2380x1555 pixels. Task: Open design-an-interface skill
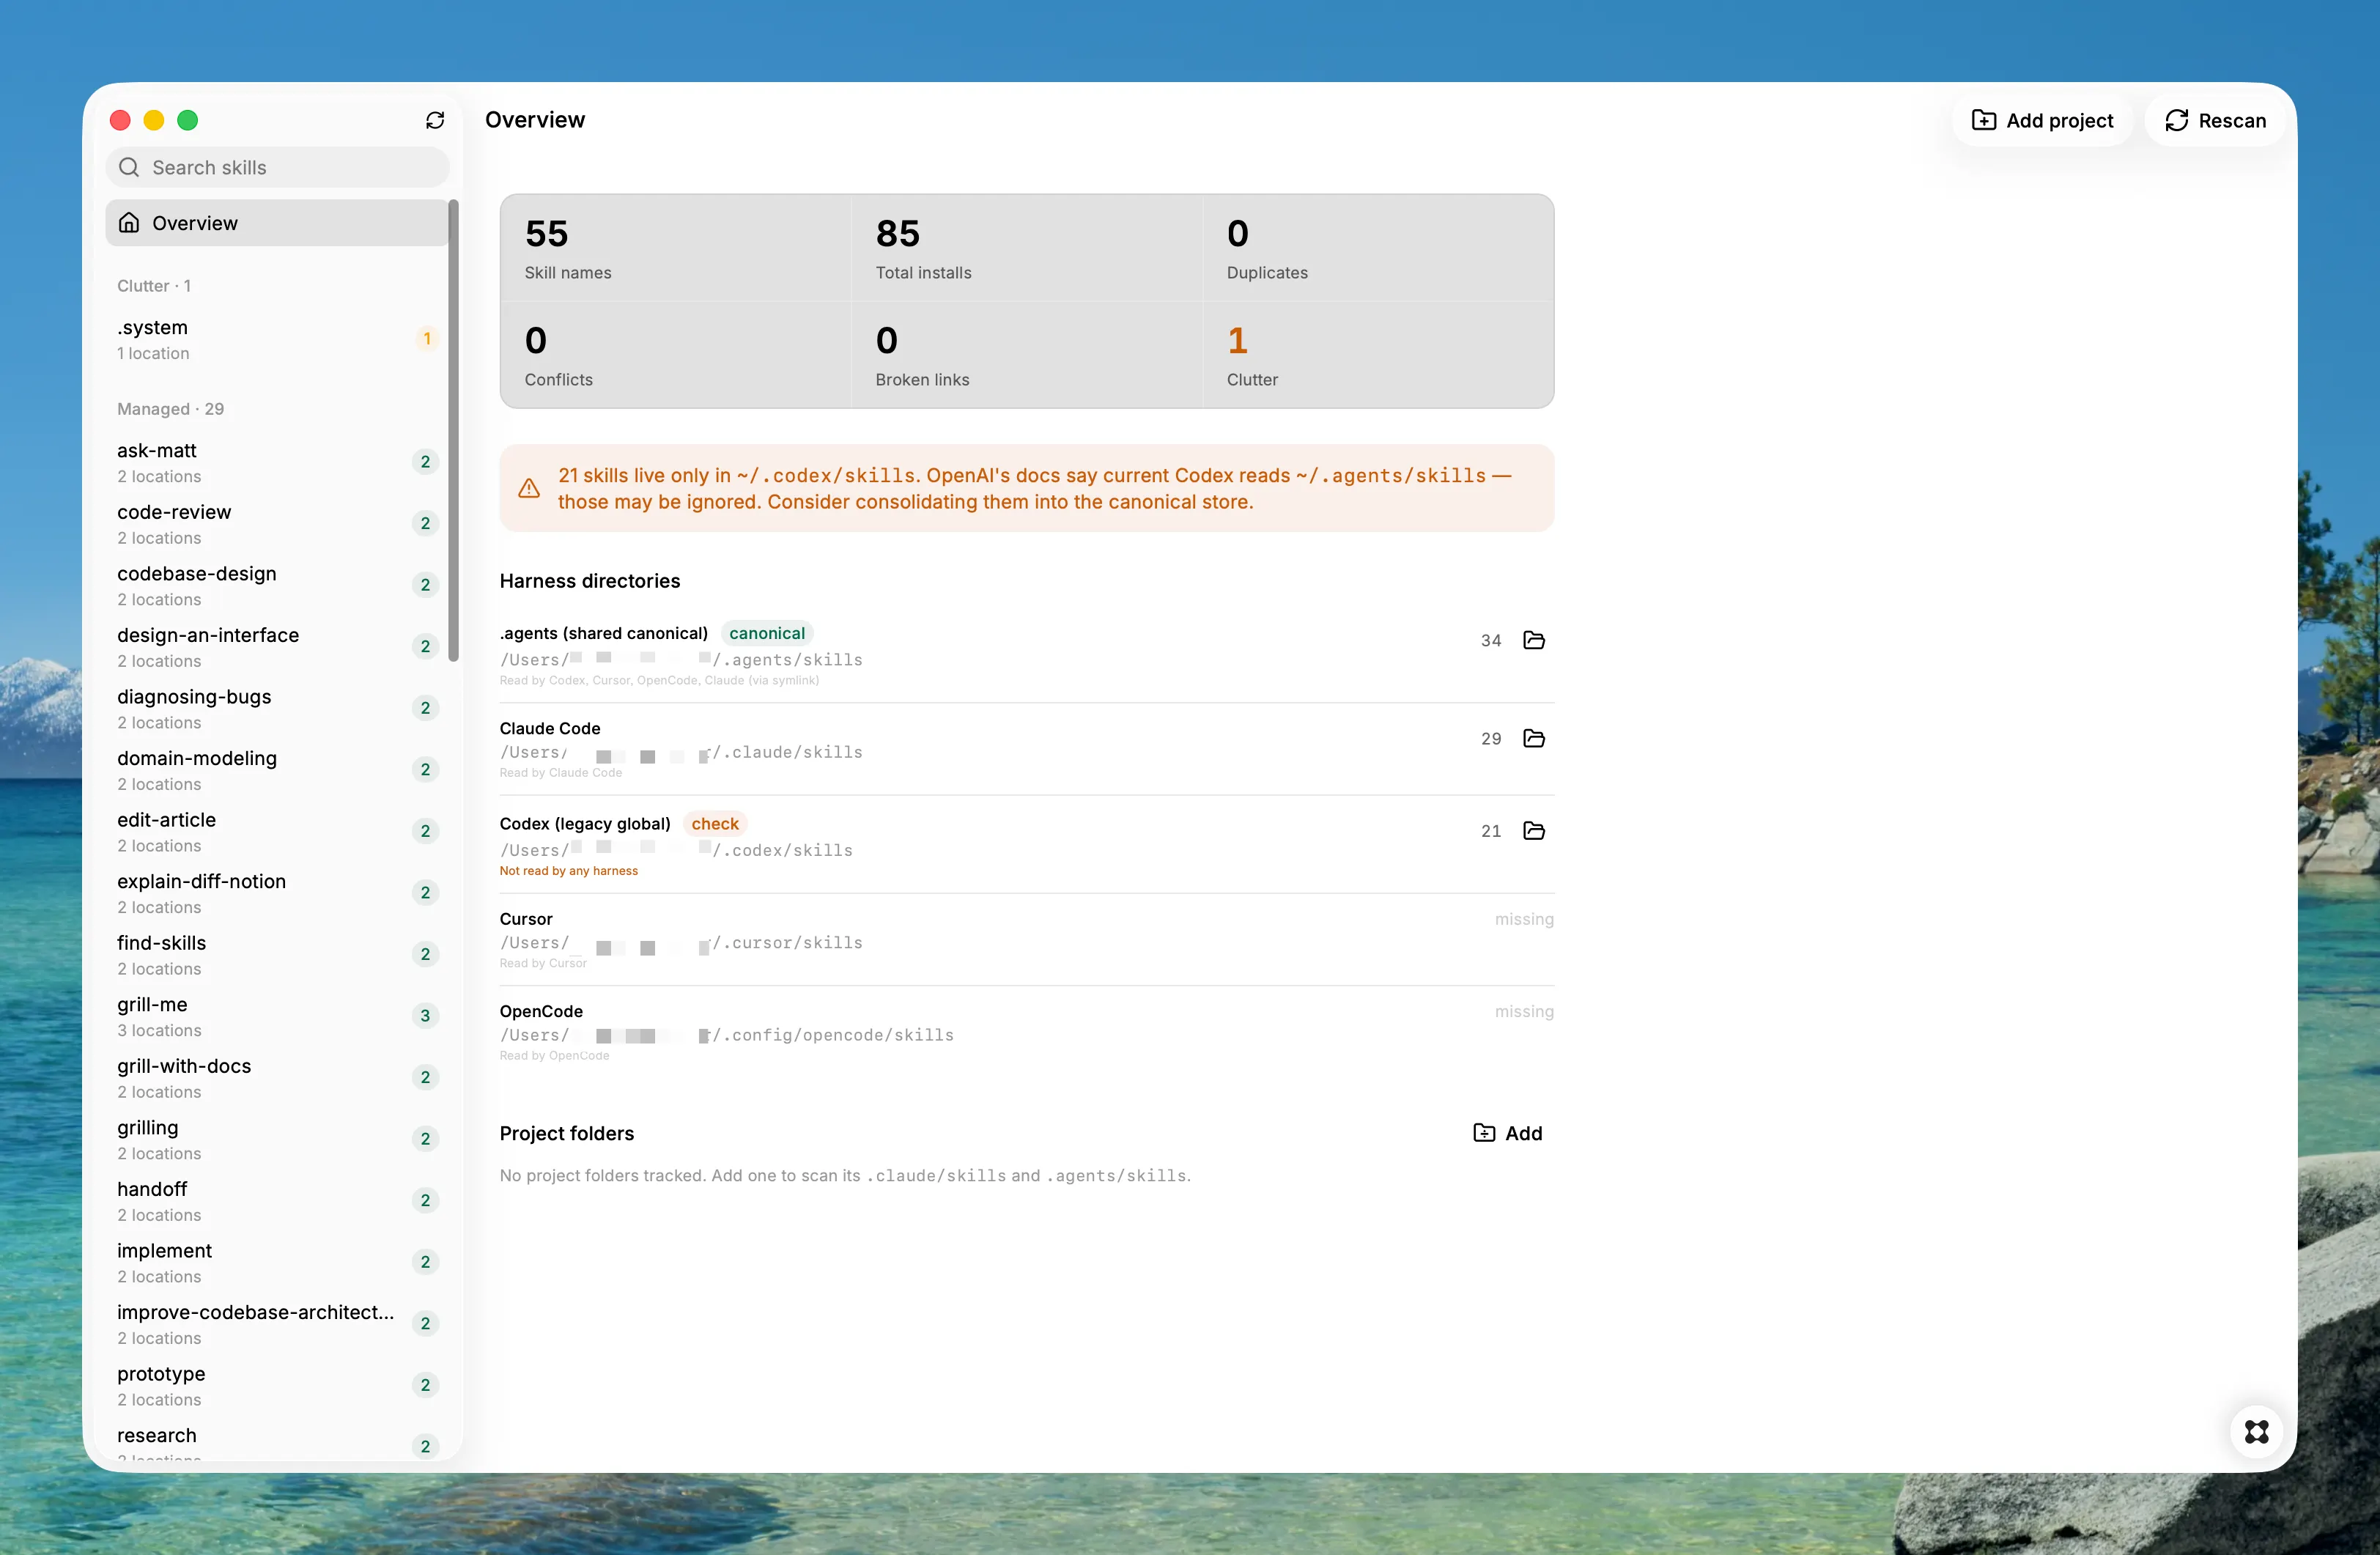[x=277, y=647]
